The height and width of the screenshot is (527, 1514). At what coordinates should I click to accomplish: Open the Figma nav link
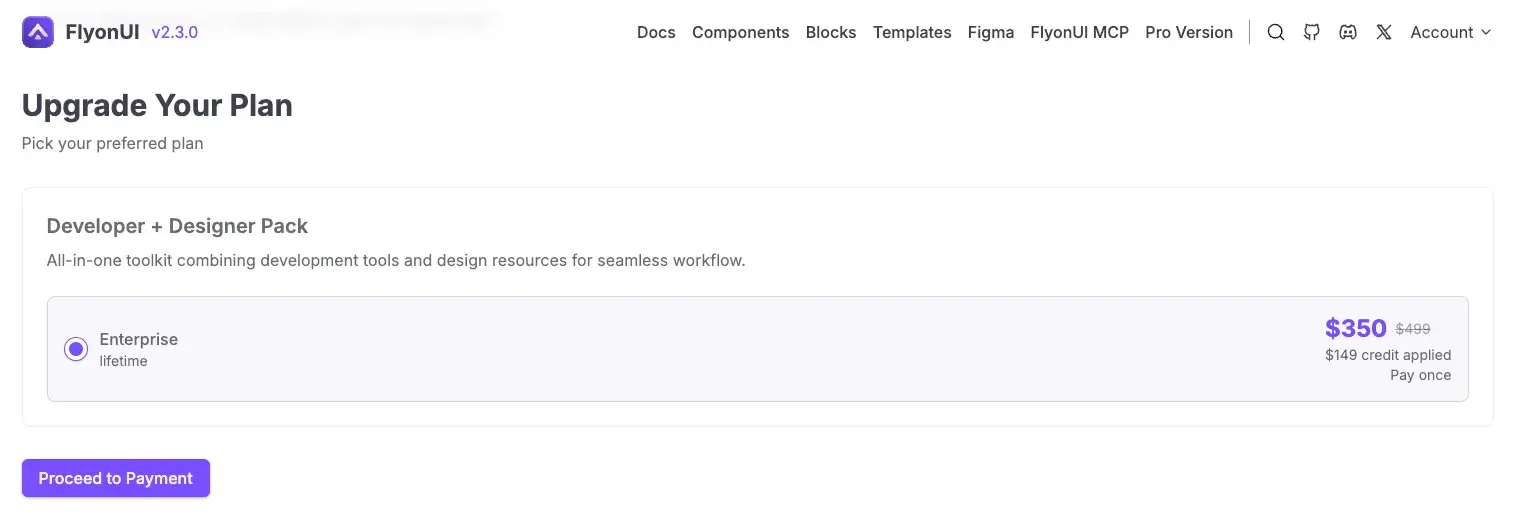point(991,32)
